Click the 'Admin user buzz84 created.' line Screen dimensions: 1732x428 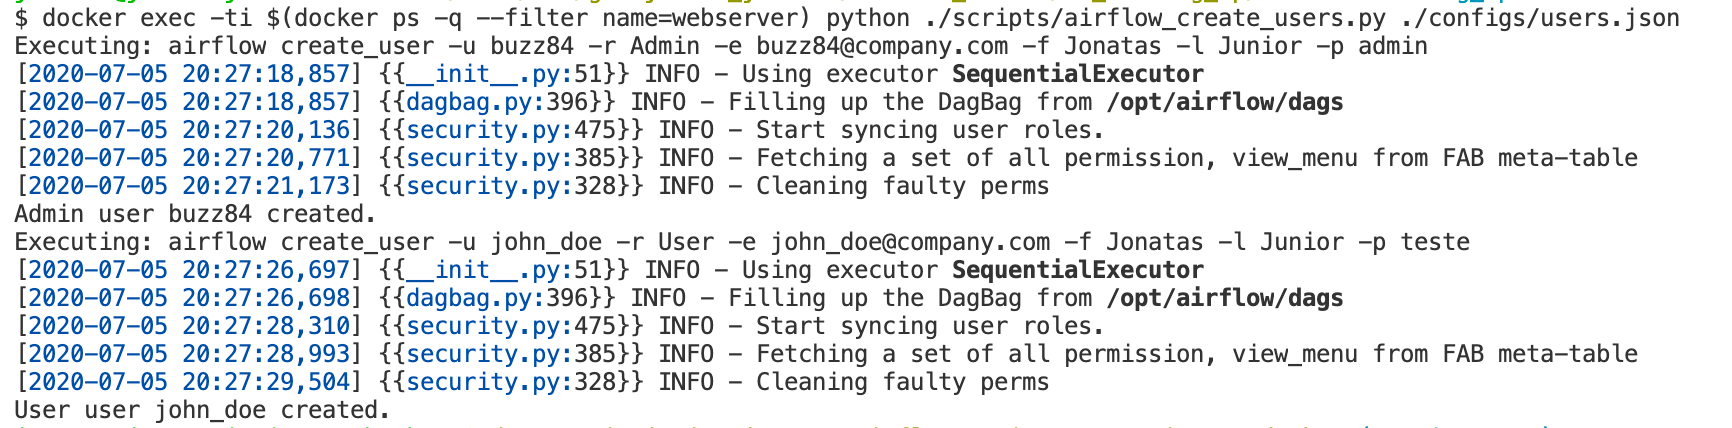pos(195,214)
